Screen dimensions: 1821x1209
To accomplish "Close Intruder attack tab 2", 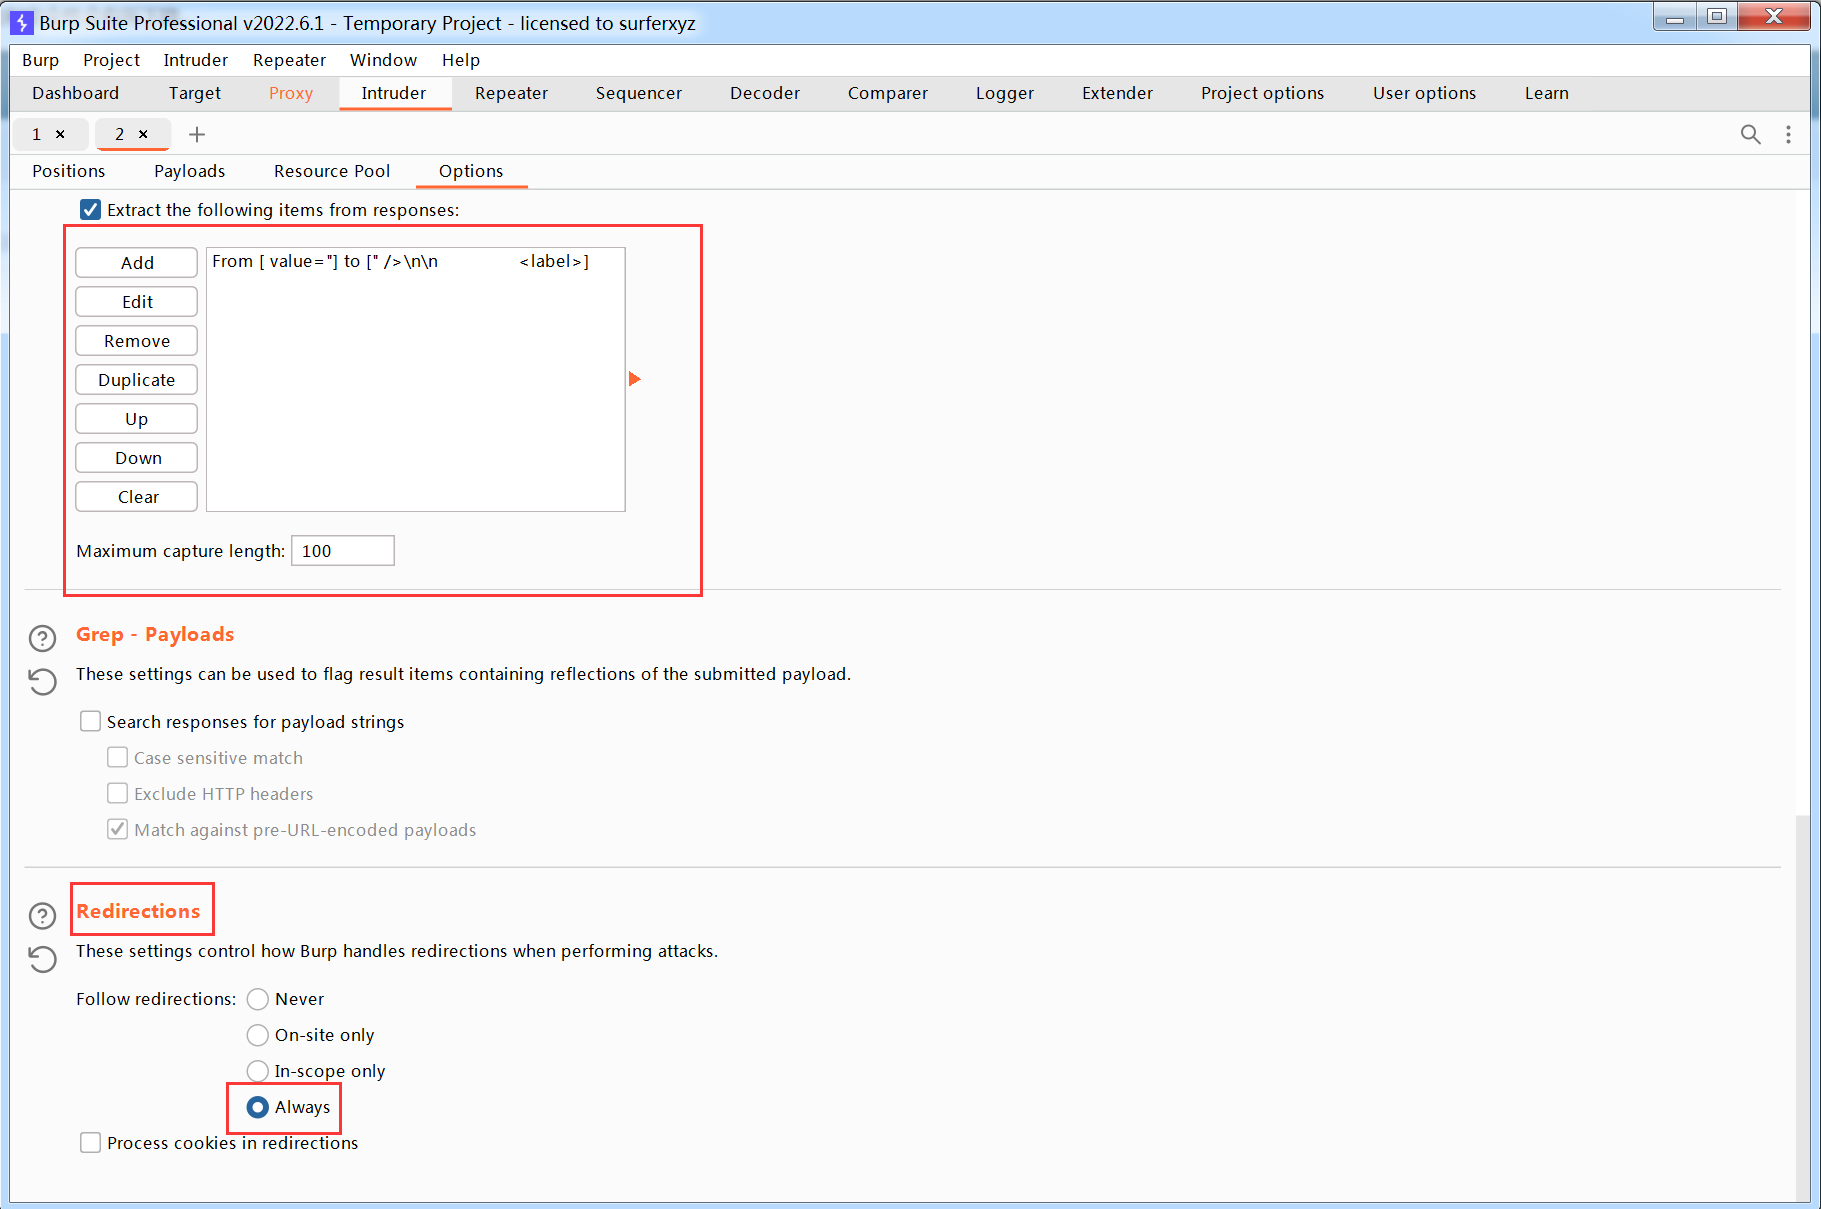I will (x=143, y=134).
